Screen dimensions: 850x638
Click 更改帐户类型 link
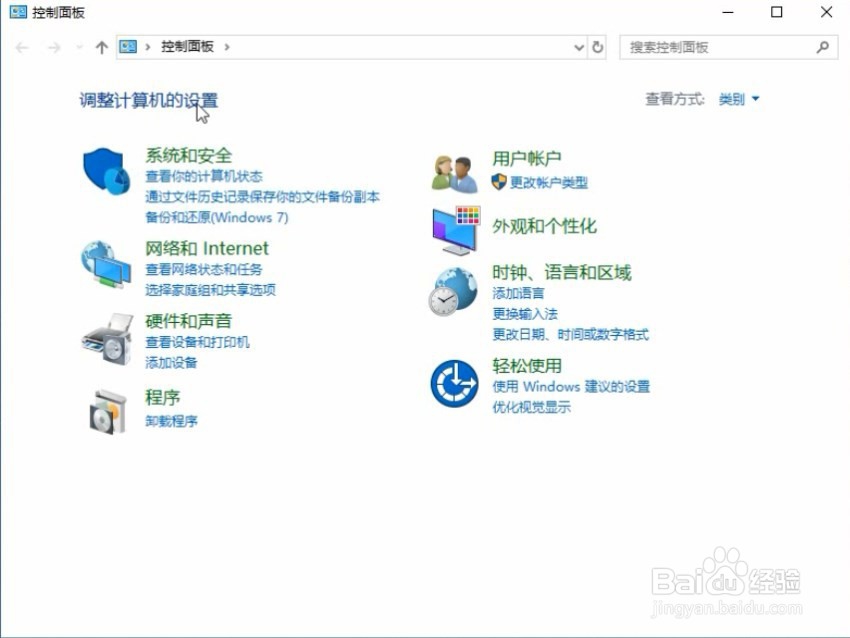[549, 182]
